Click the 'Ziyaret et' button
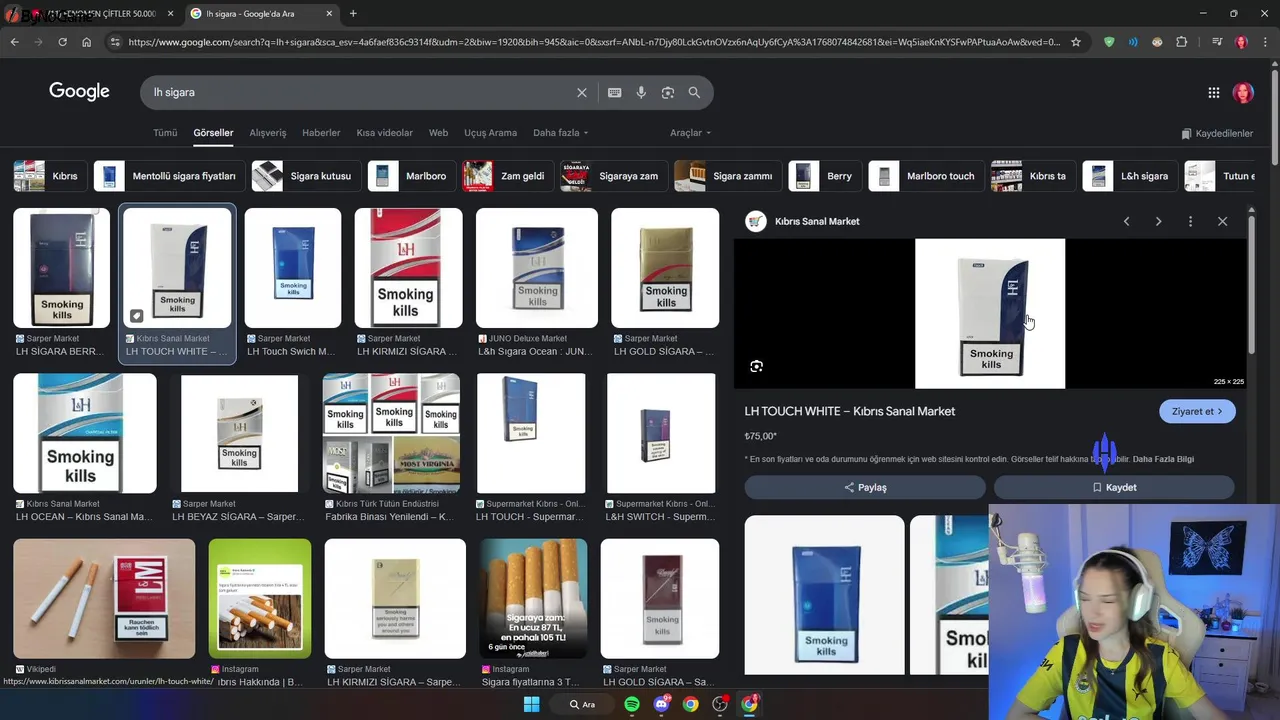This screenshot has height=720, width=1280. [x=1197, y=411]
